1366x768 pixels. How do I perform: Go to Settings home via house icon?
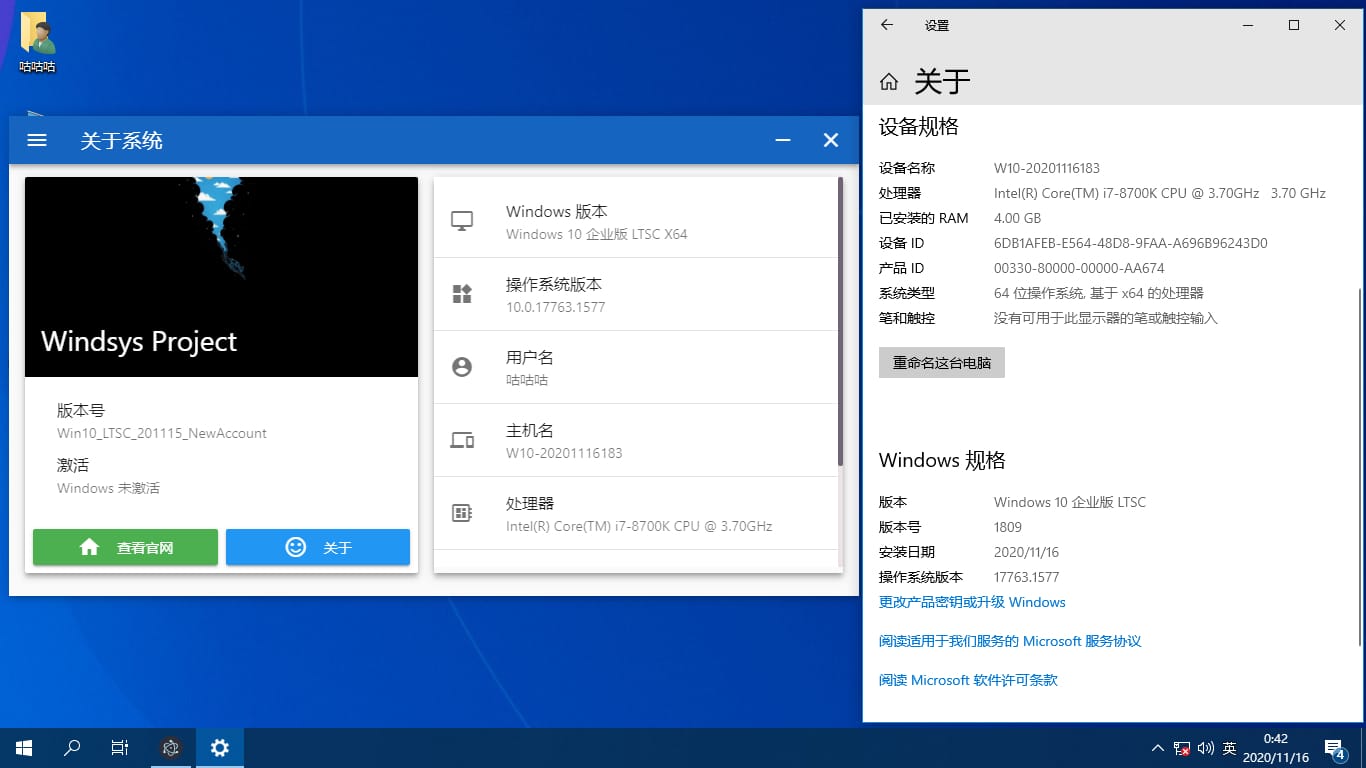(888, 82)
